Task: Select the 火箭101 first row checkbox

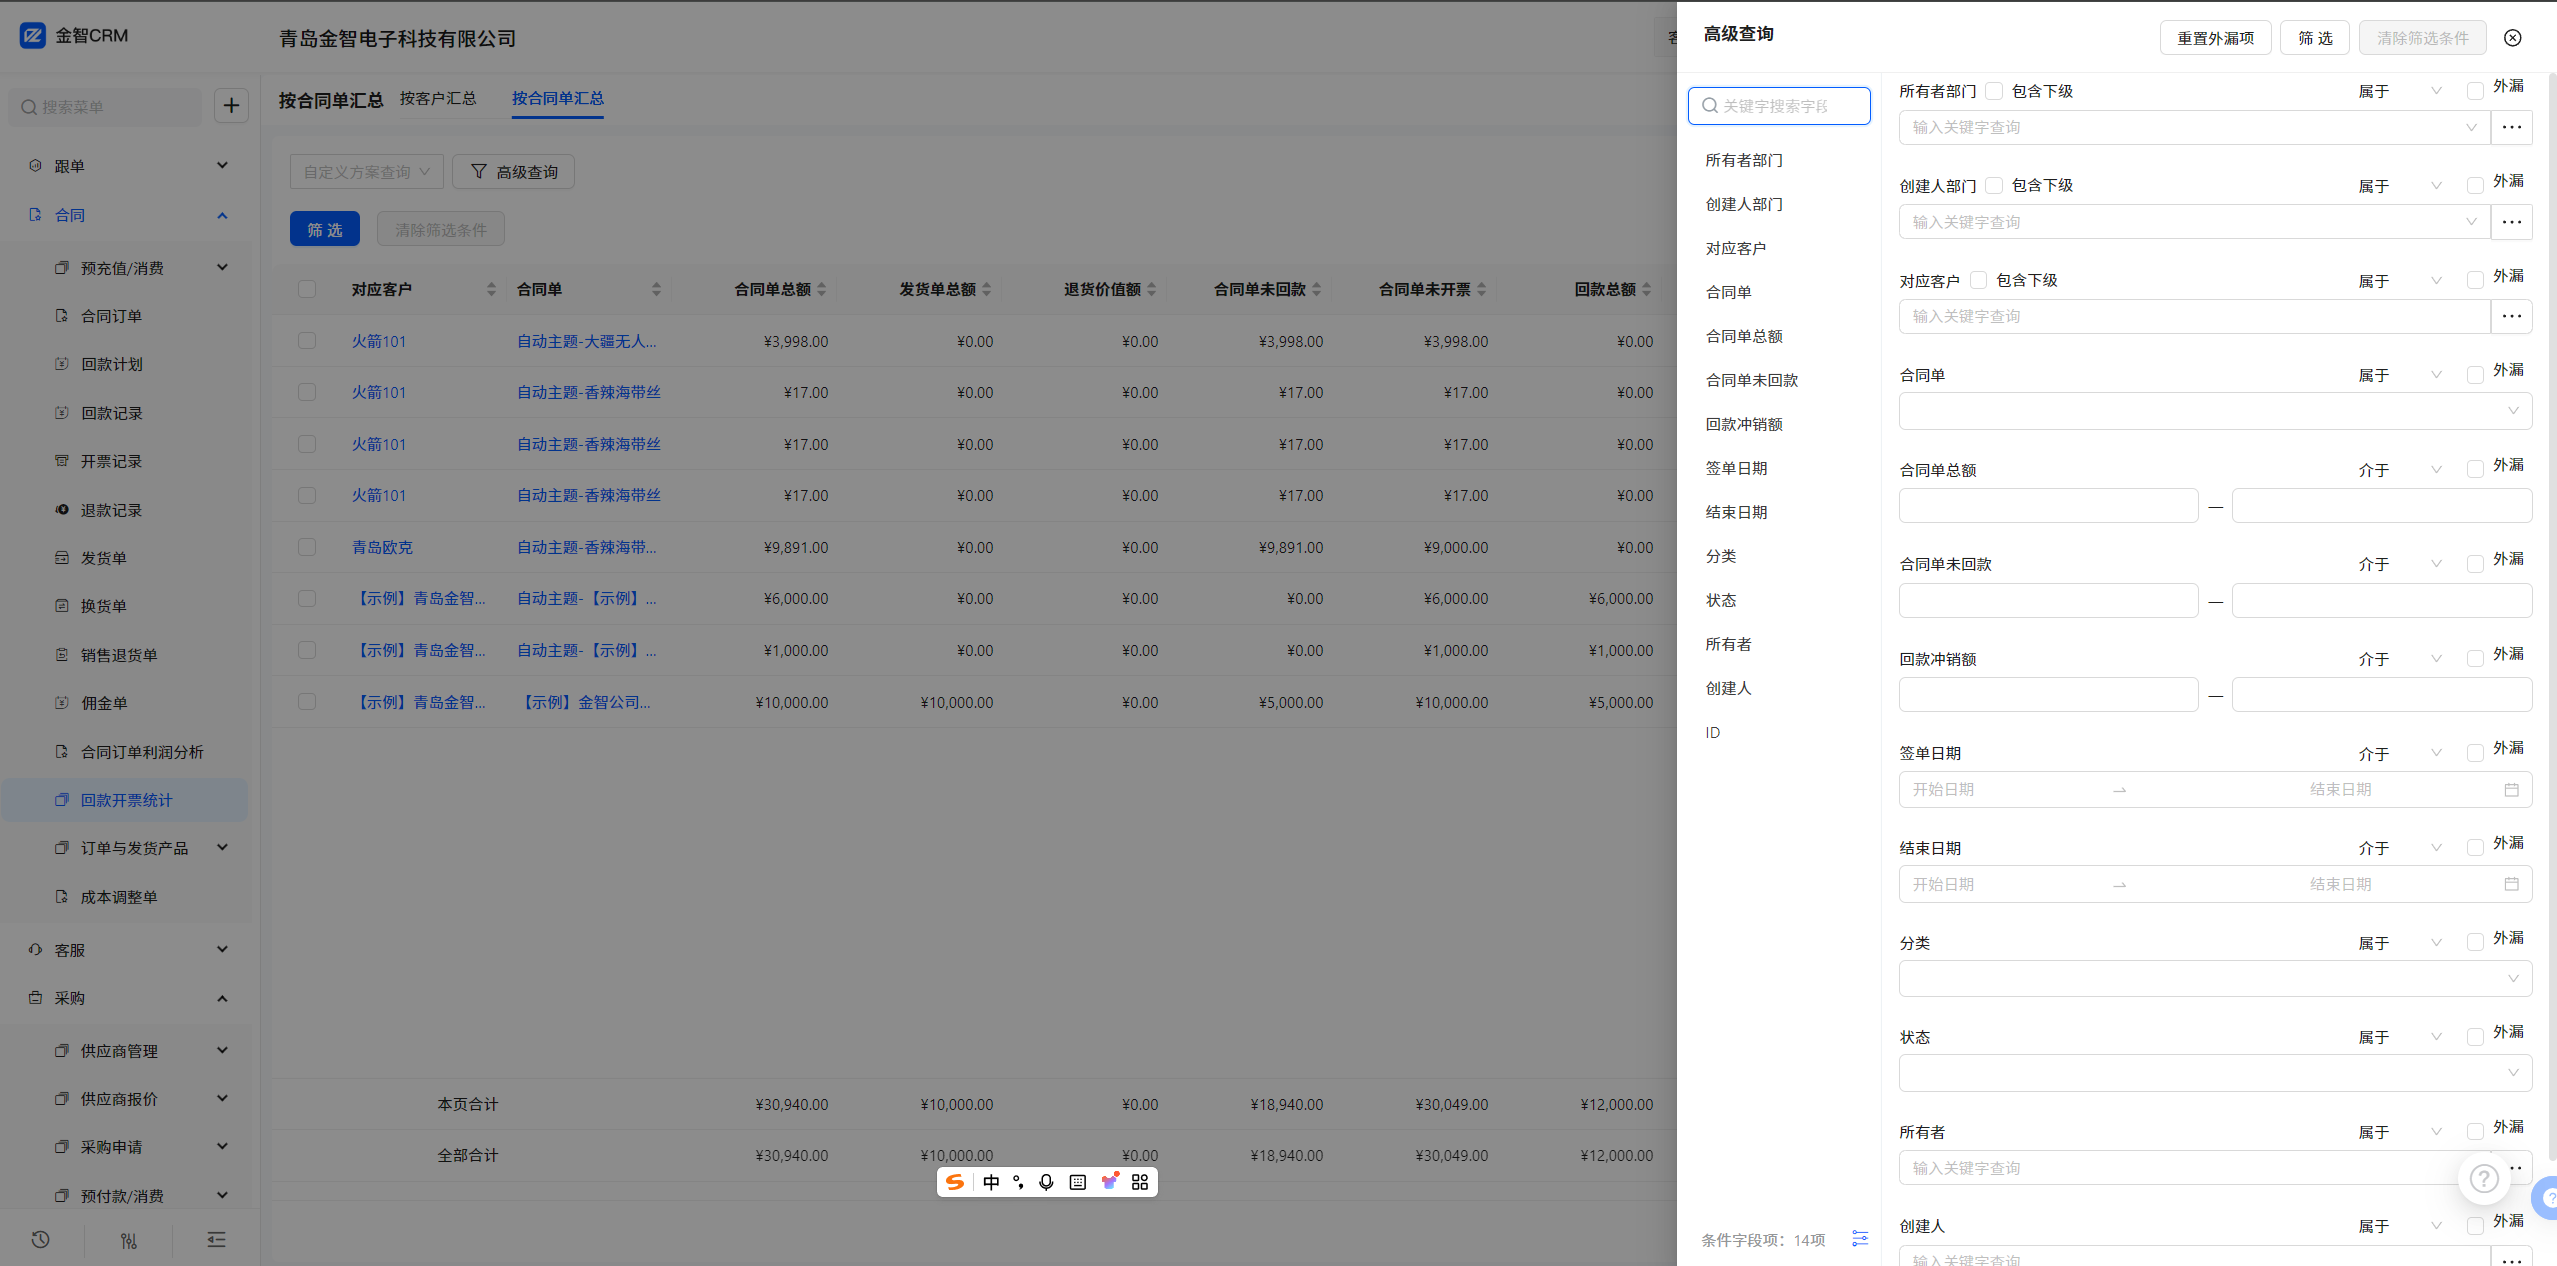Action: click(x=307, y=341)
